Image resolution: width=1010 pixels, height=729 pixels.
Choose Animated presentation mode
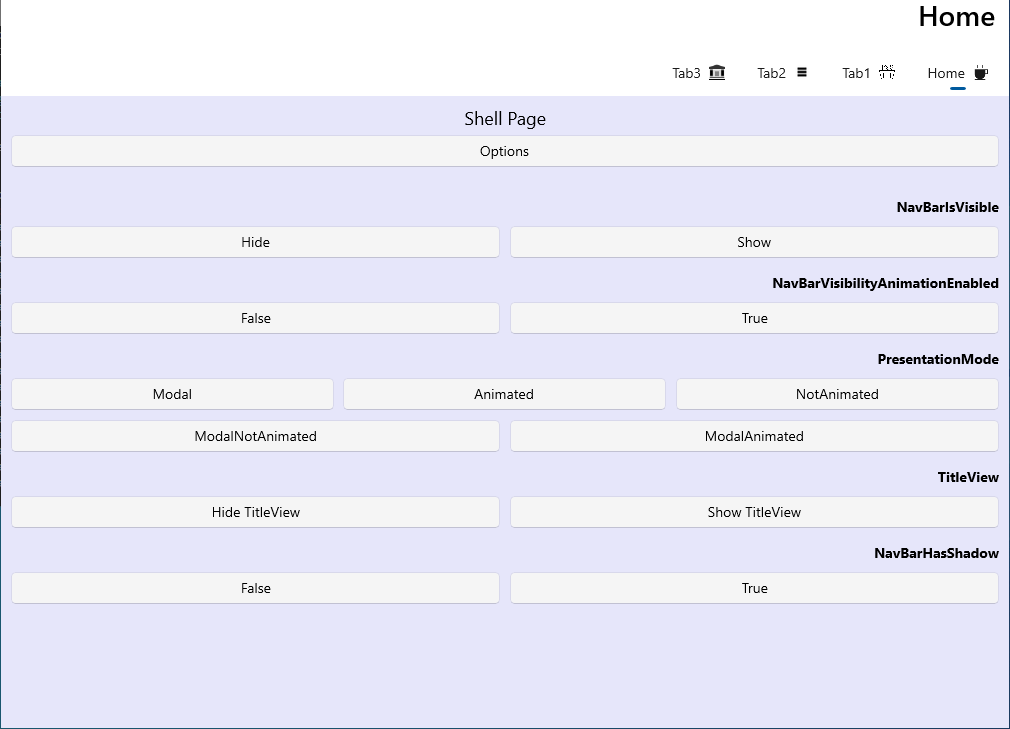coord(504,394)
